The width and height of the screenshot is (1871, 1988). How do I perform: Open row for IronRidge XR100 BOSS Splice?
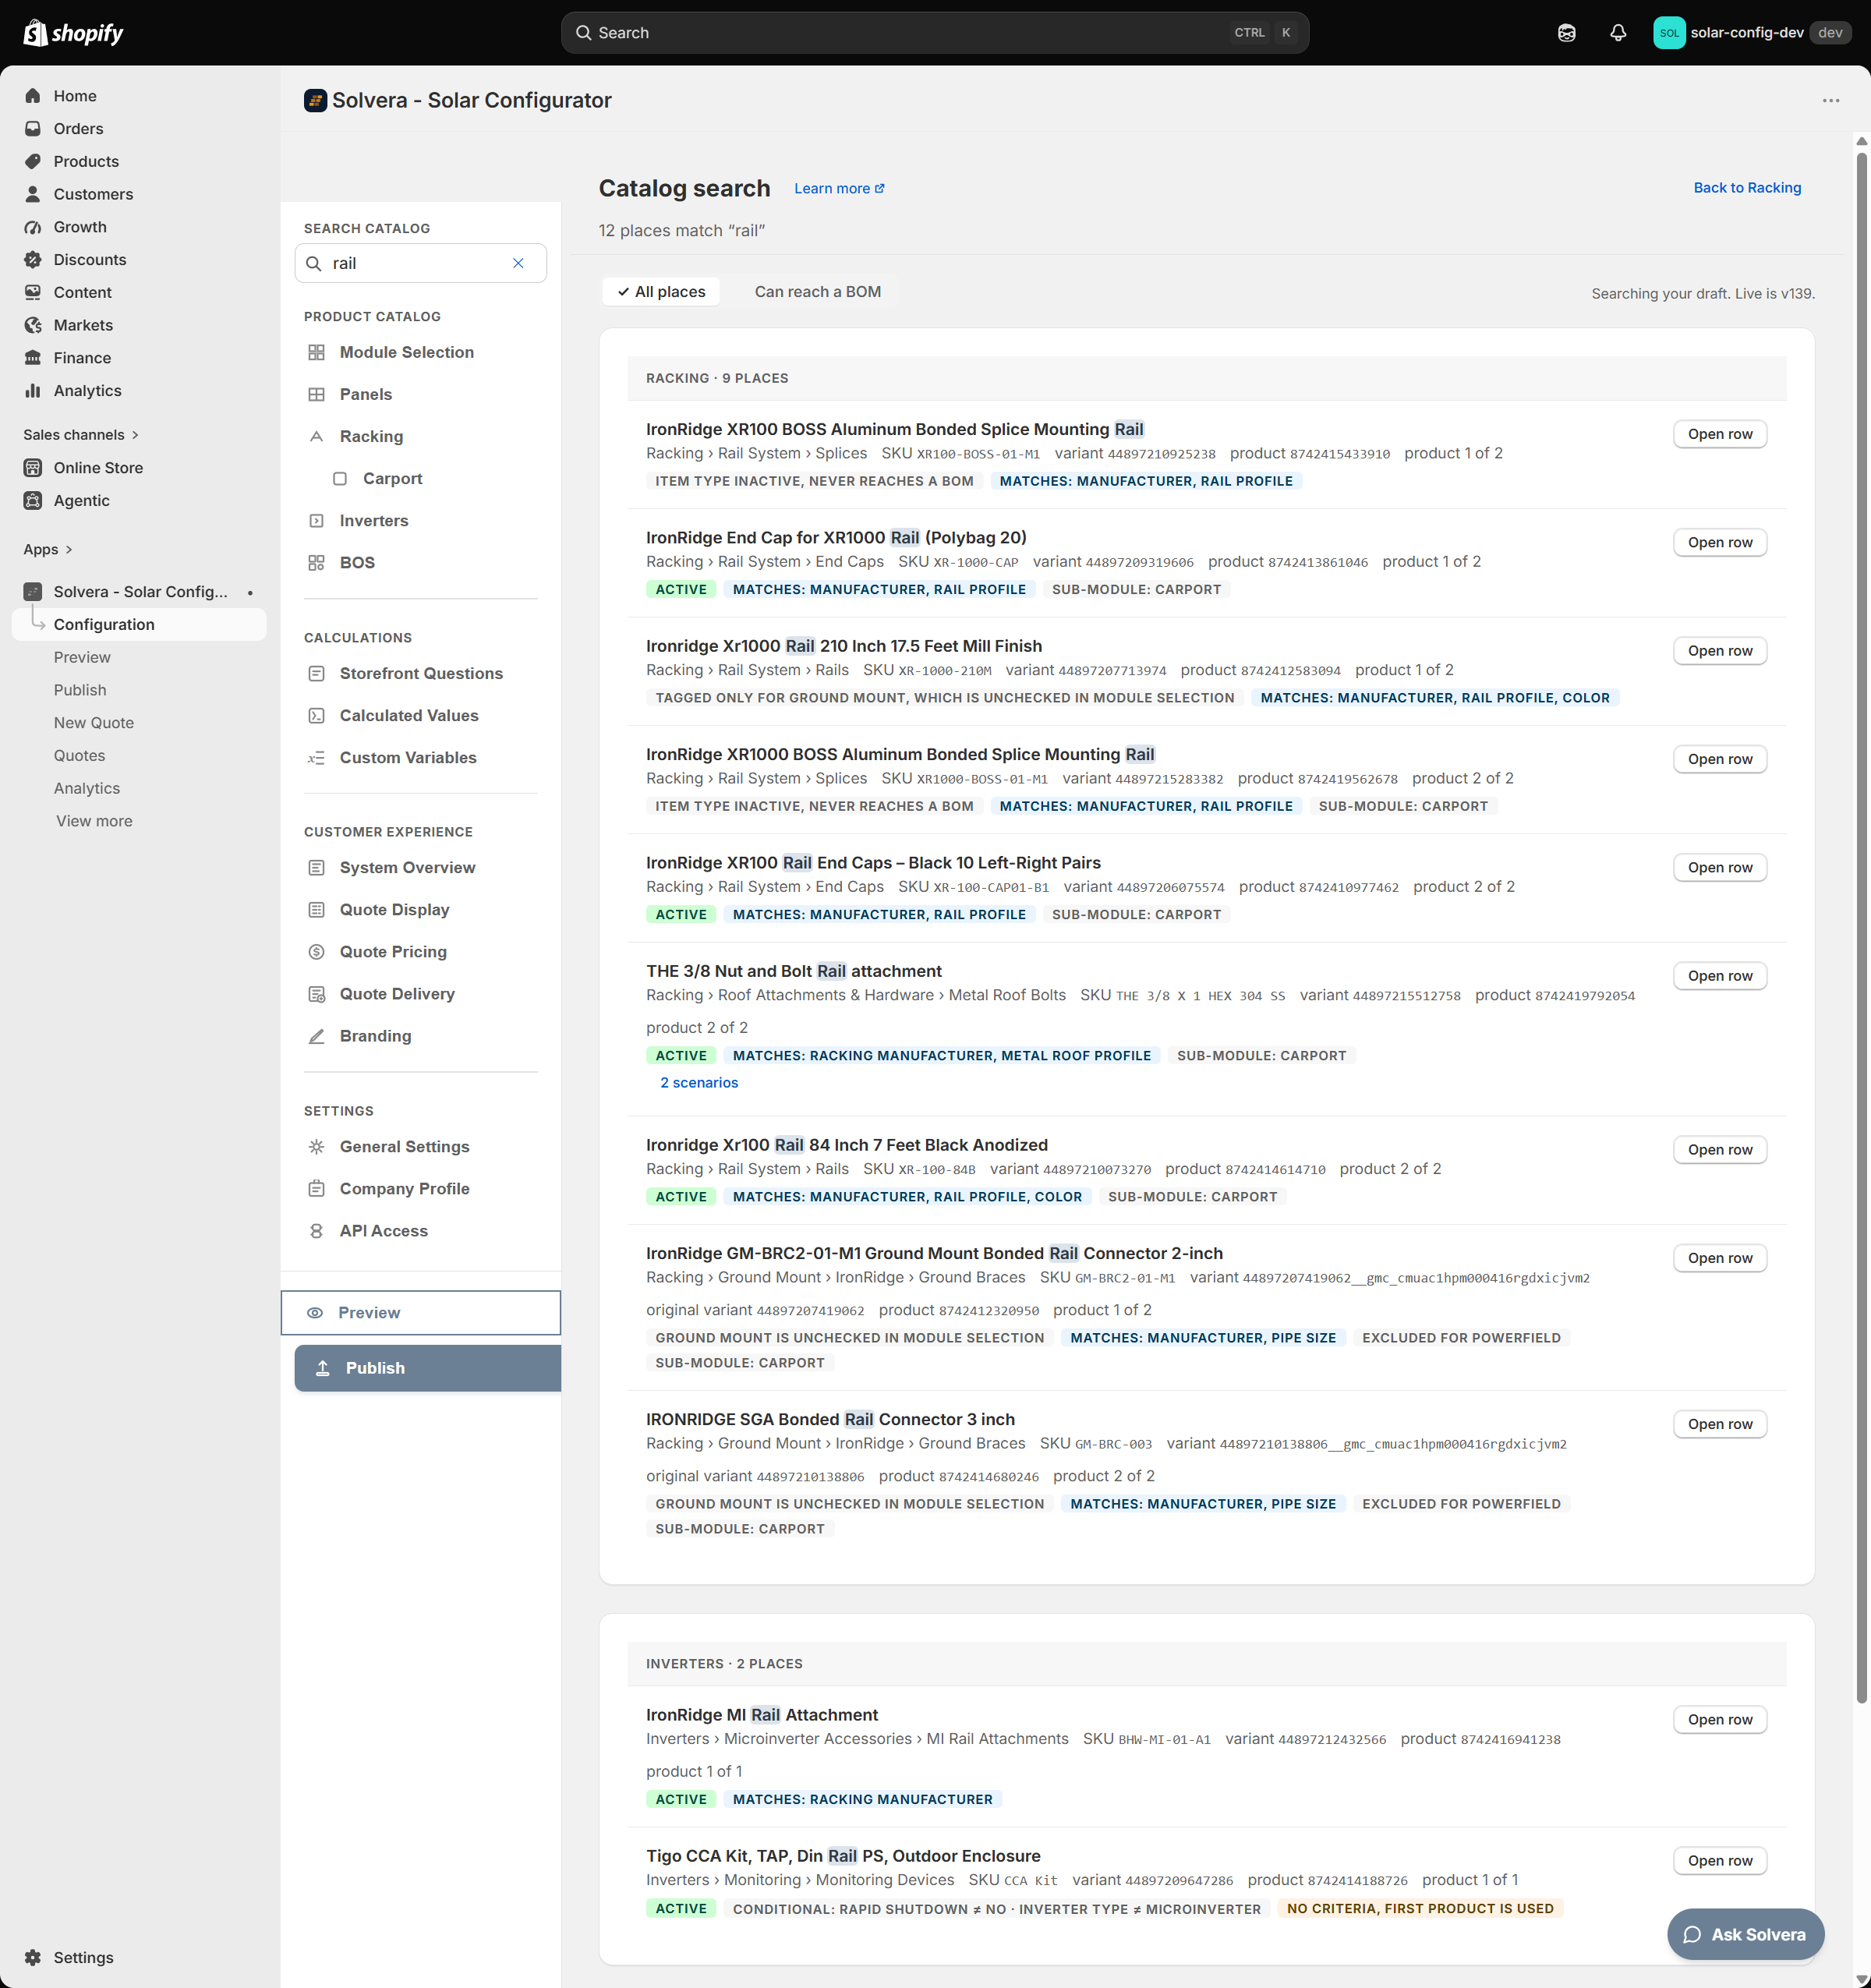(x=1720, y=434)
